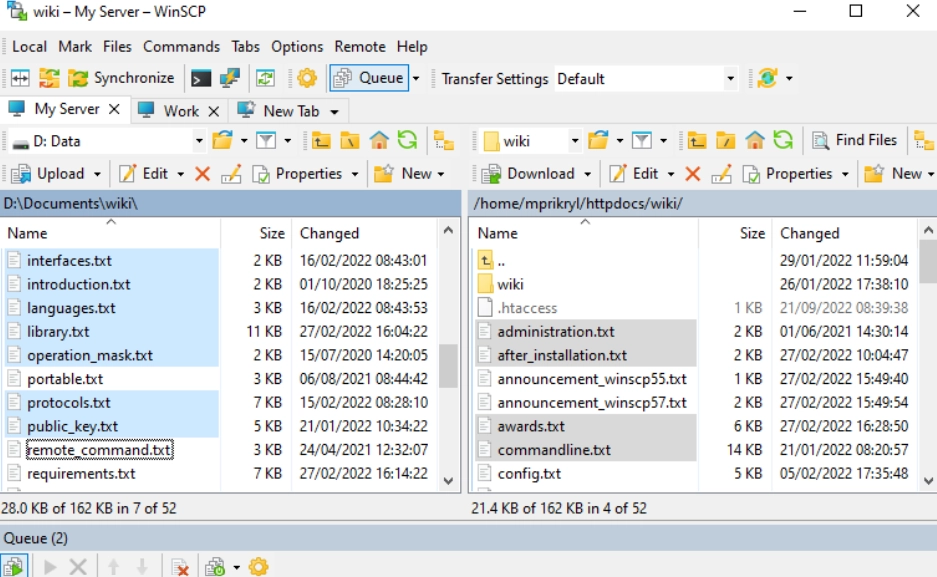
Task: Click the Find Files button
Action: tap(855, 140)
